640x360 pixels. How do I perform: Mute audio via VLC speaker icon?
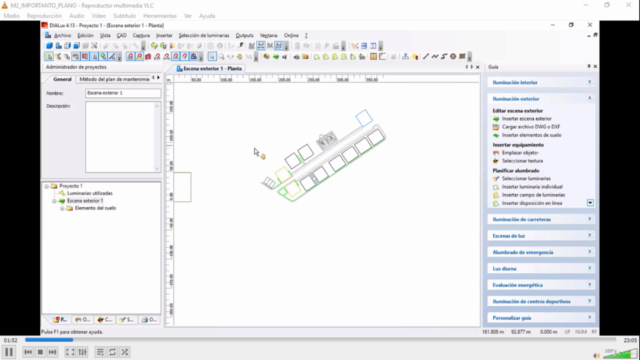597,356
